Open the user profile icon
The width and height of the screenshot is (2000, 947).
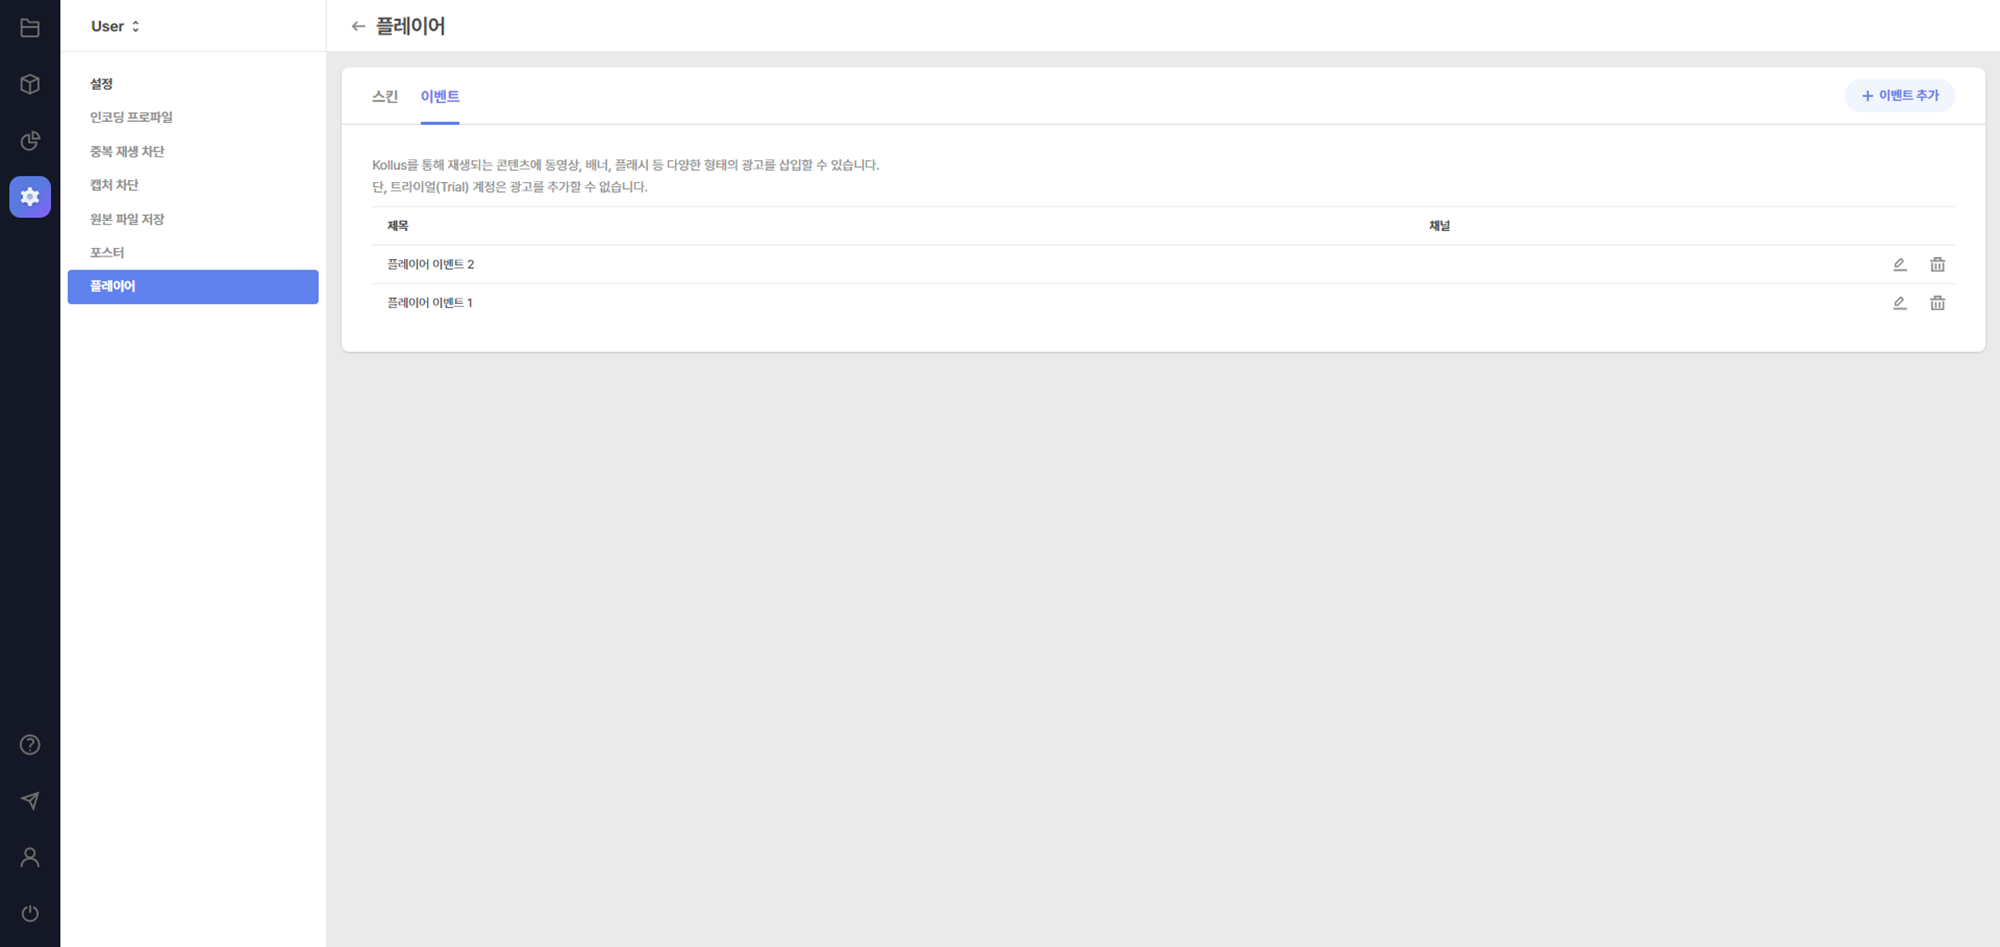(30, 857)
